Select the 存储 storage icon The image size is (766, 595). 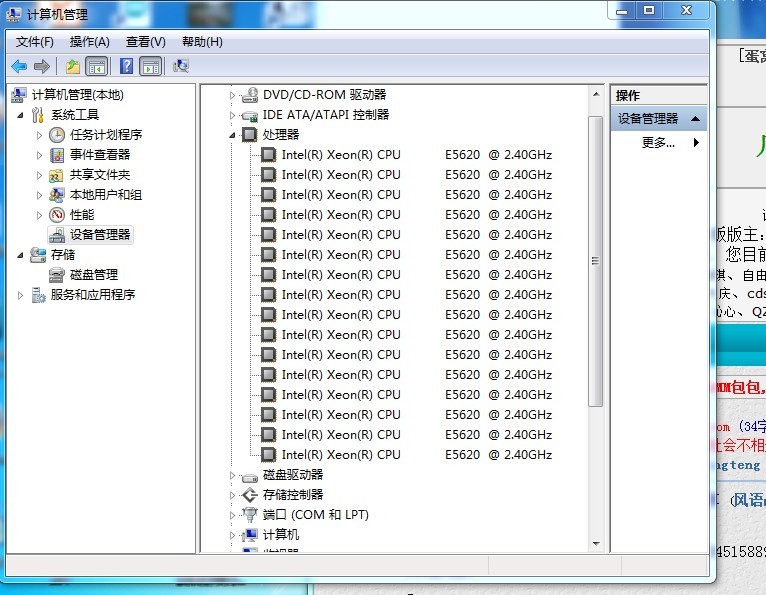pyautogui.click(x=38, y=255)
